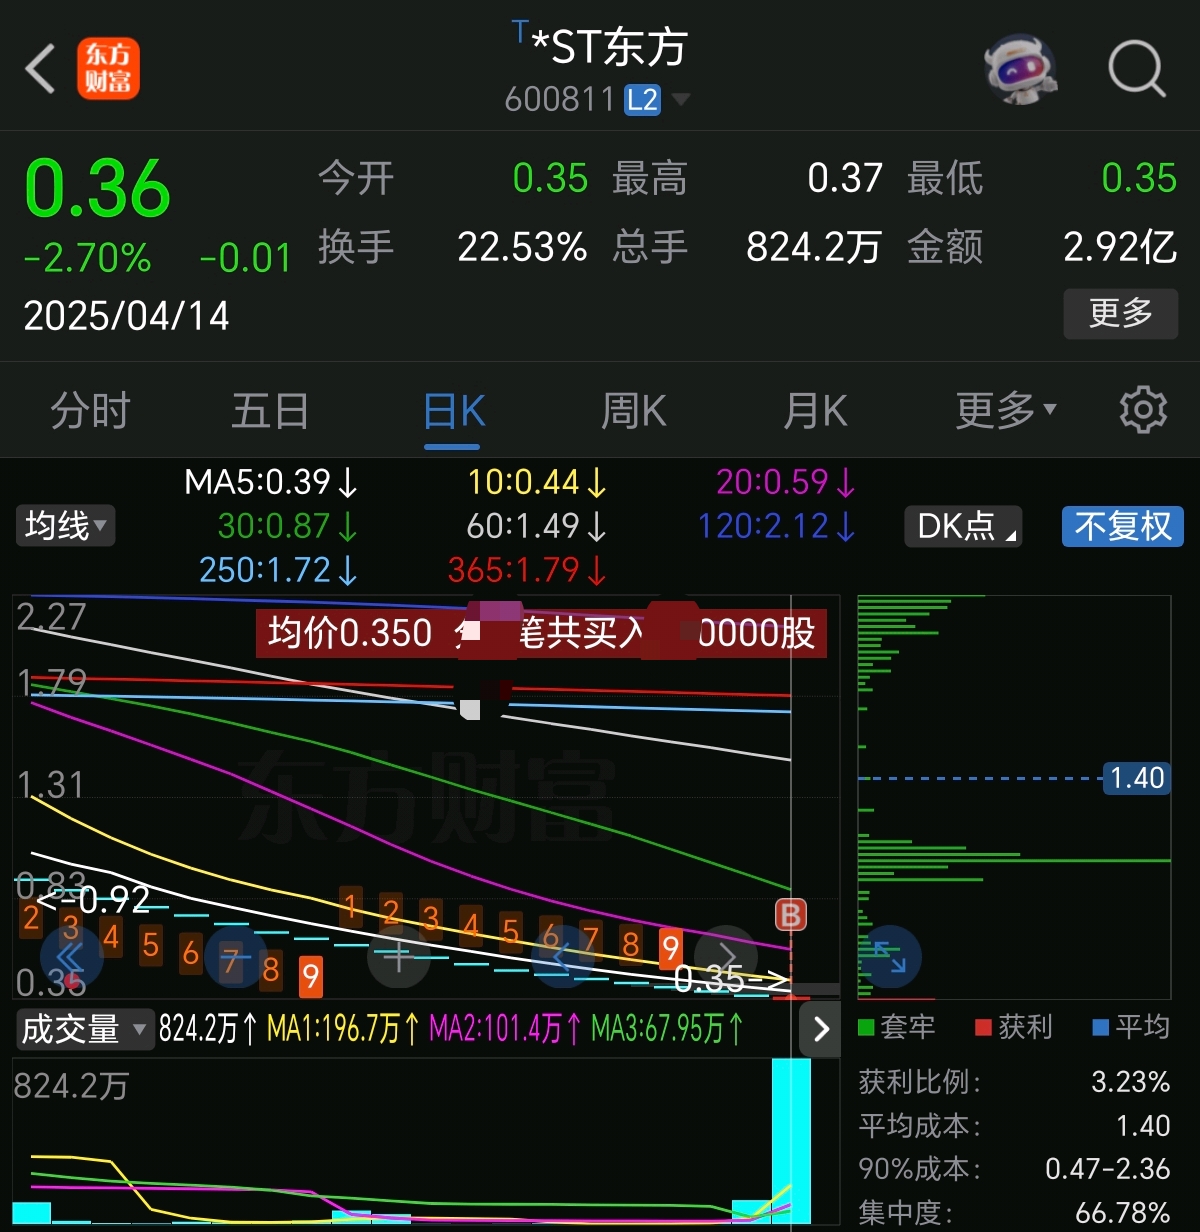
Task: Open the chart settings gear icon
Action: coord(1143,410)
